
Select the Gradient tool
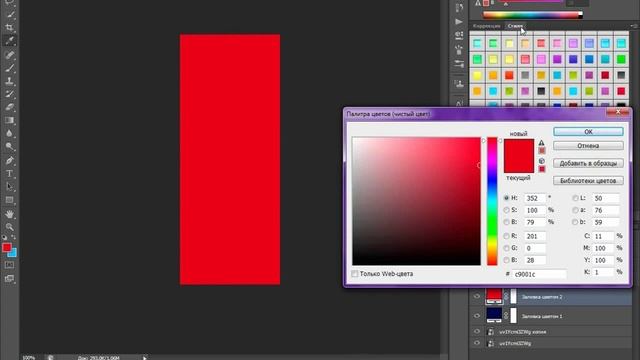9,120
